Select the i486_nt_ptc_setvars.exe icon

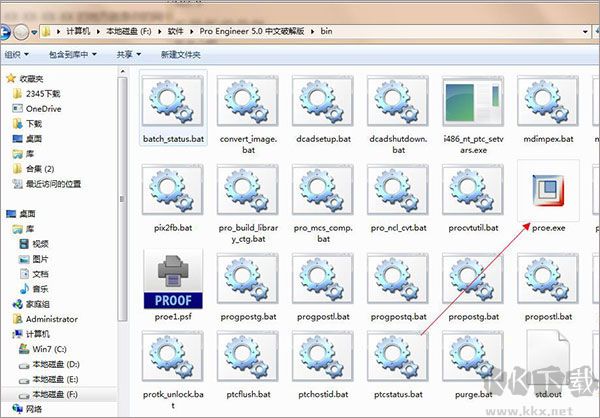(473, 101)
